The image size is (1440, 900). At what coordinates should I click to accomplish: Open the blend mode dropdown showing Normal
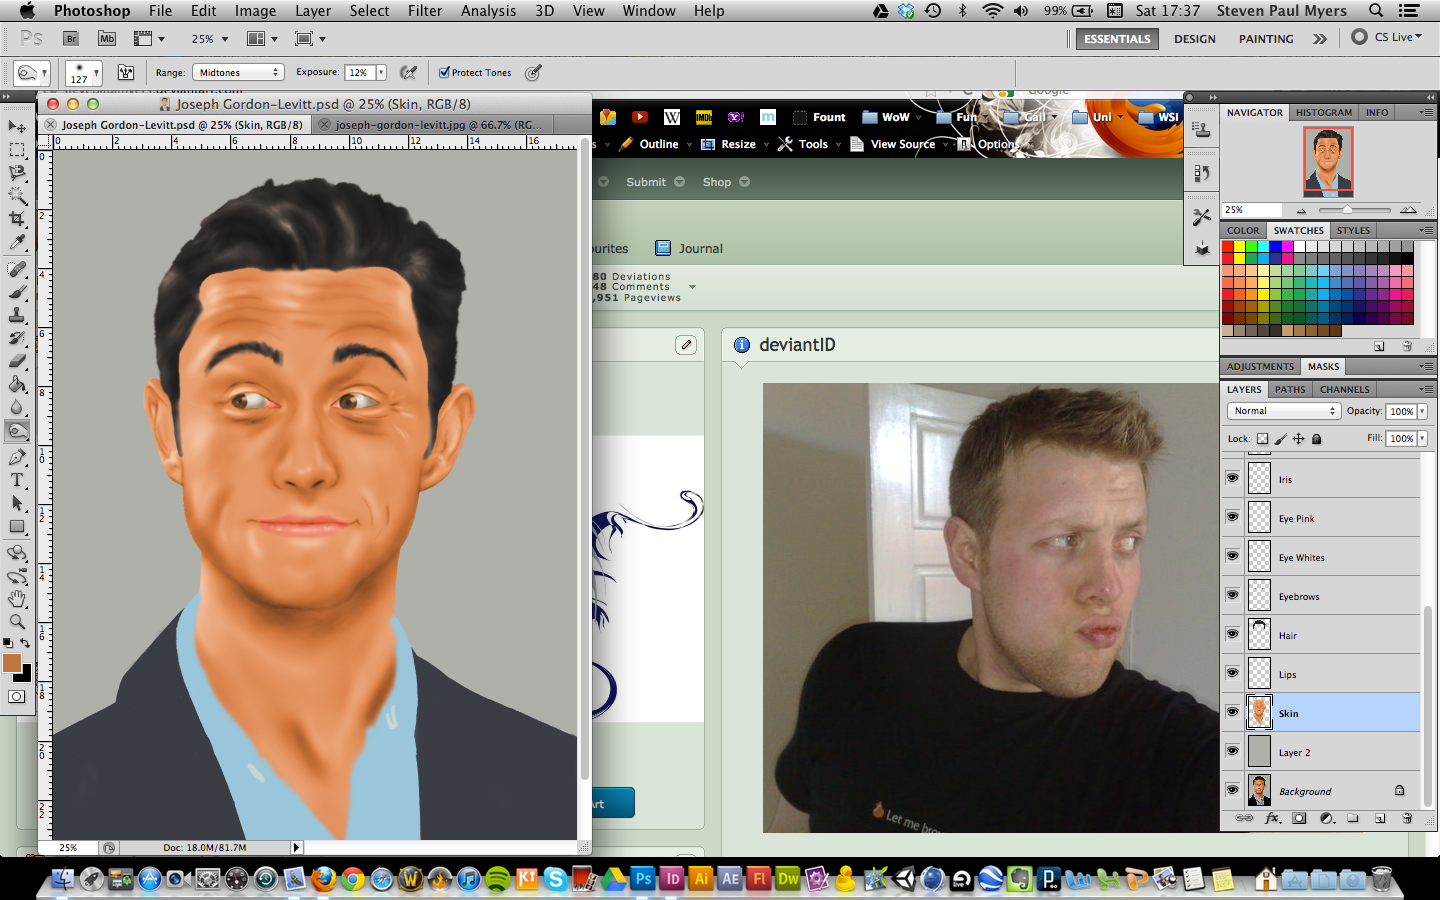(1284, 411)
